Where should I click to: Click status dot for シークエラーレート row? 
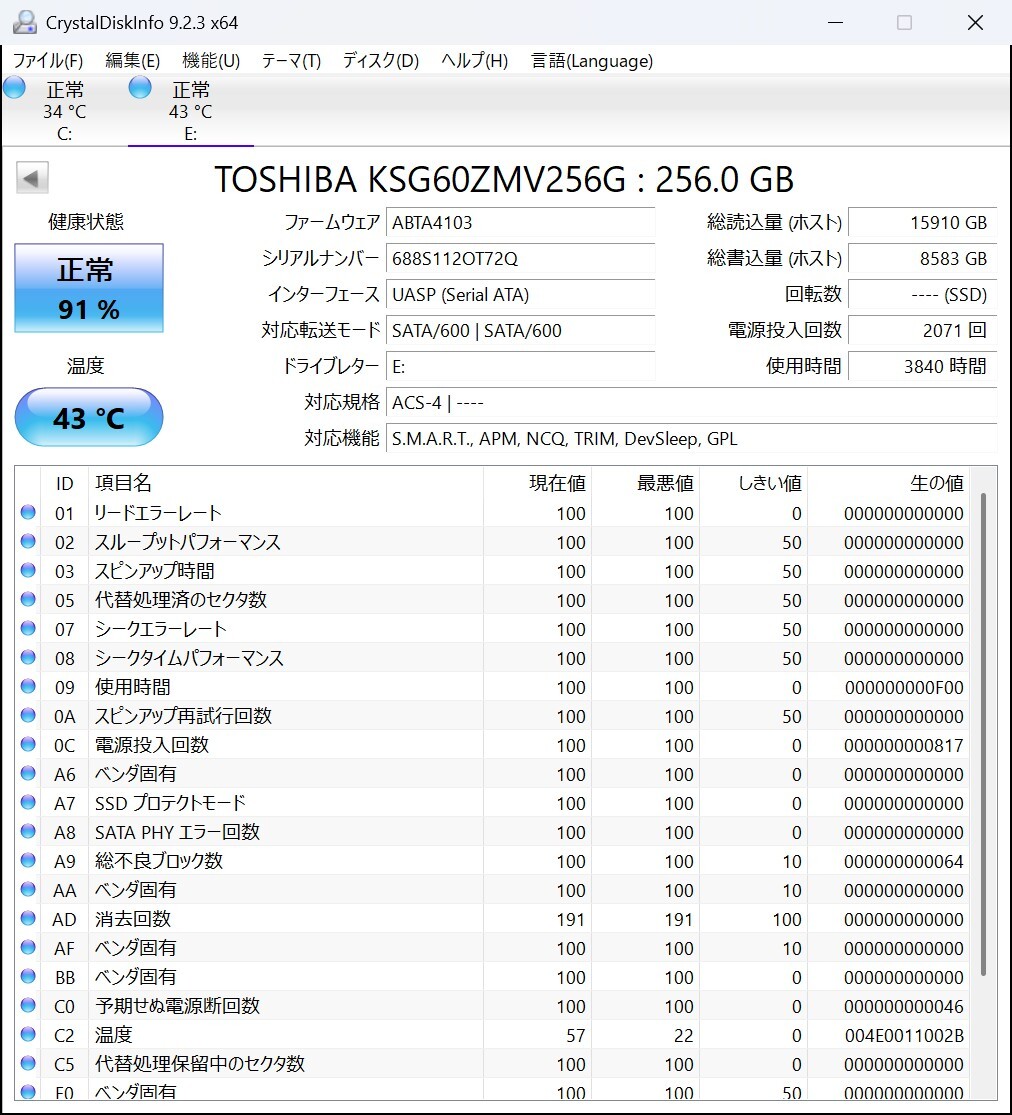pyautogui.click(x=28, y=628)
